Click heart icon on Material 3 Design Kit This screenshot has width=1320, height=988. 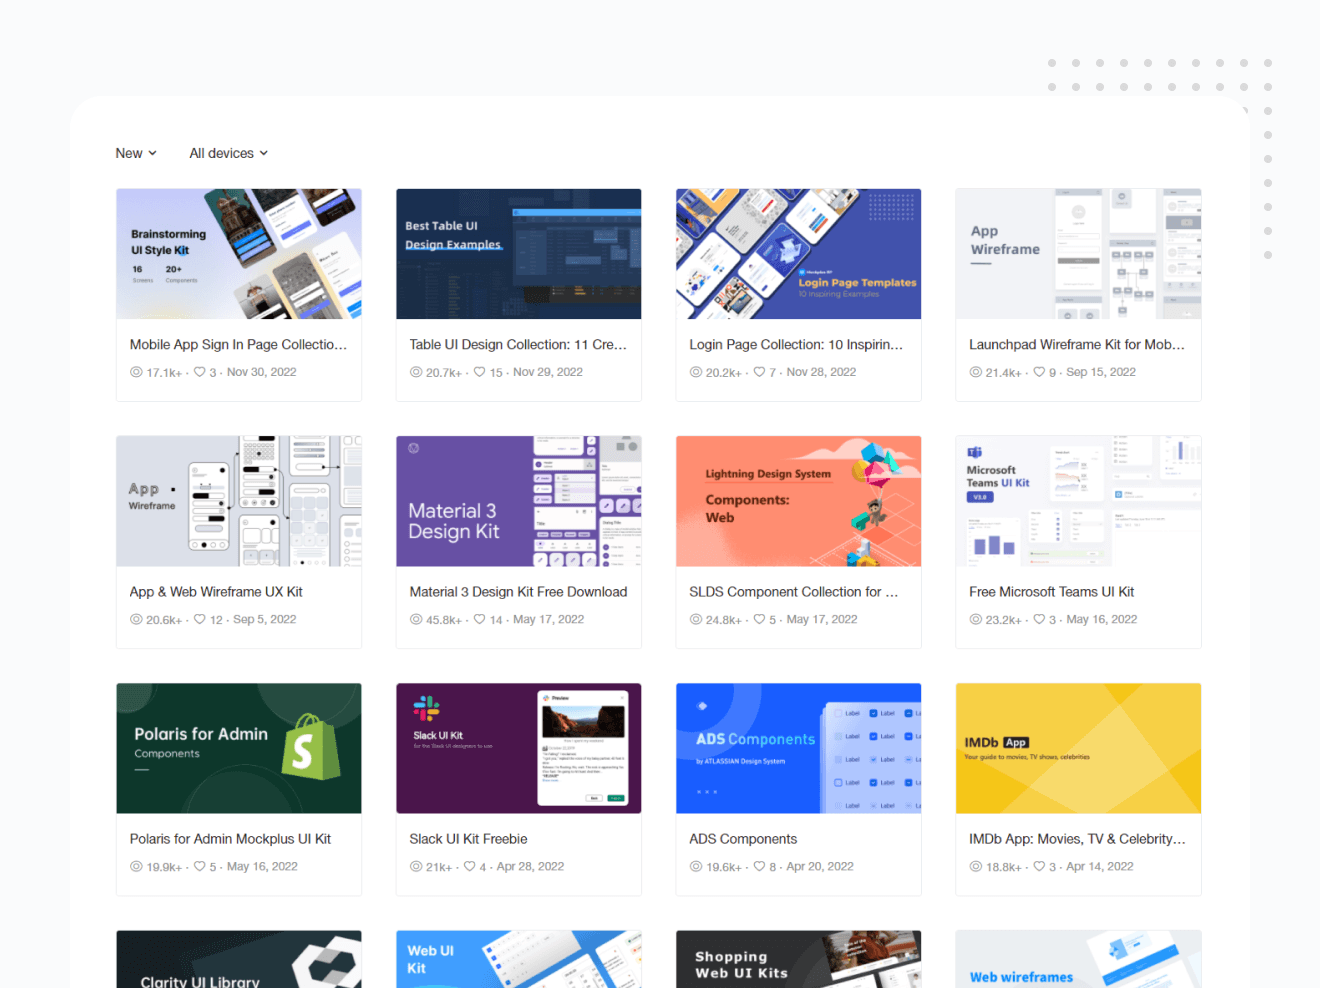pyautogui.click(x=480, y=619)
